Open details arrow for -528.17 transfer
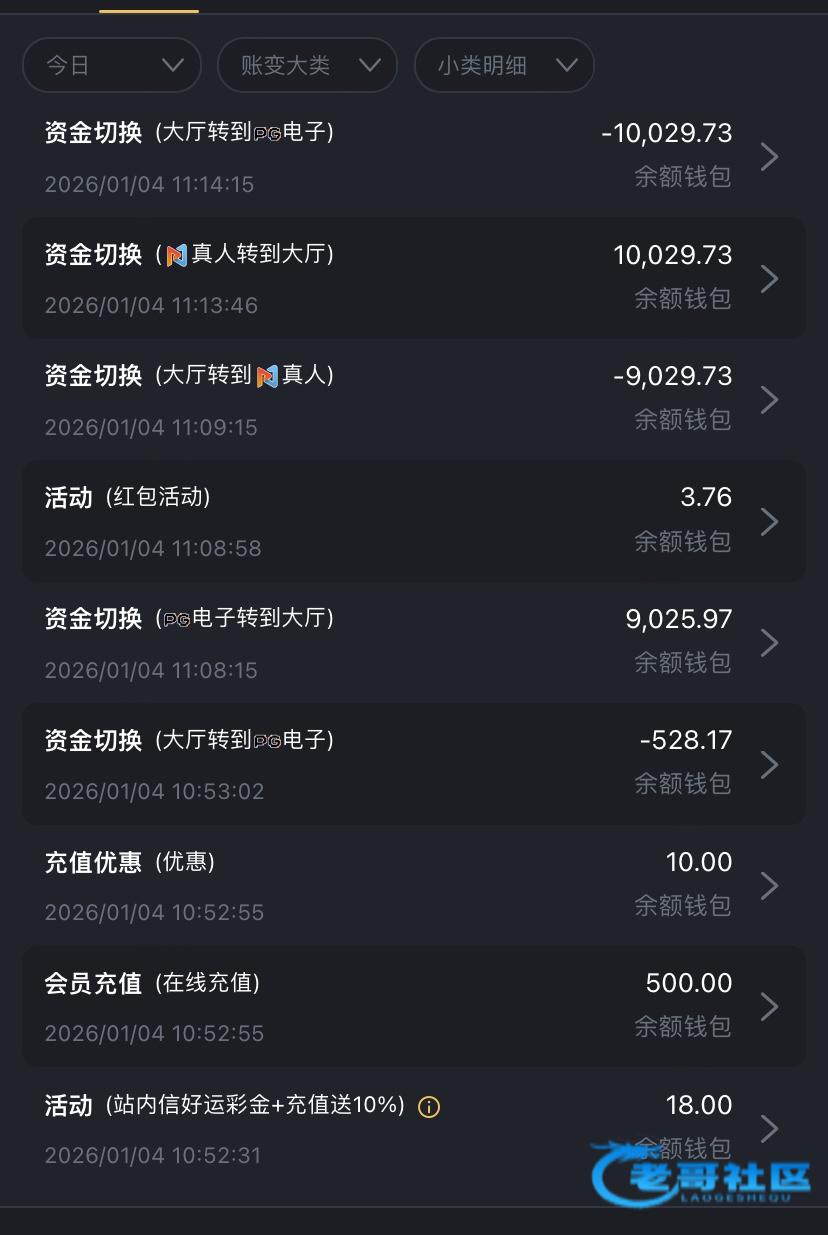828x1235 pixels. [x=769, y=764]
